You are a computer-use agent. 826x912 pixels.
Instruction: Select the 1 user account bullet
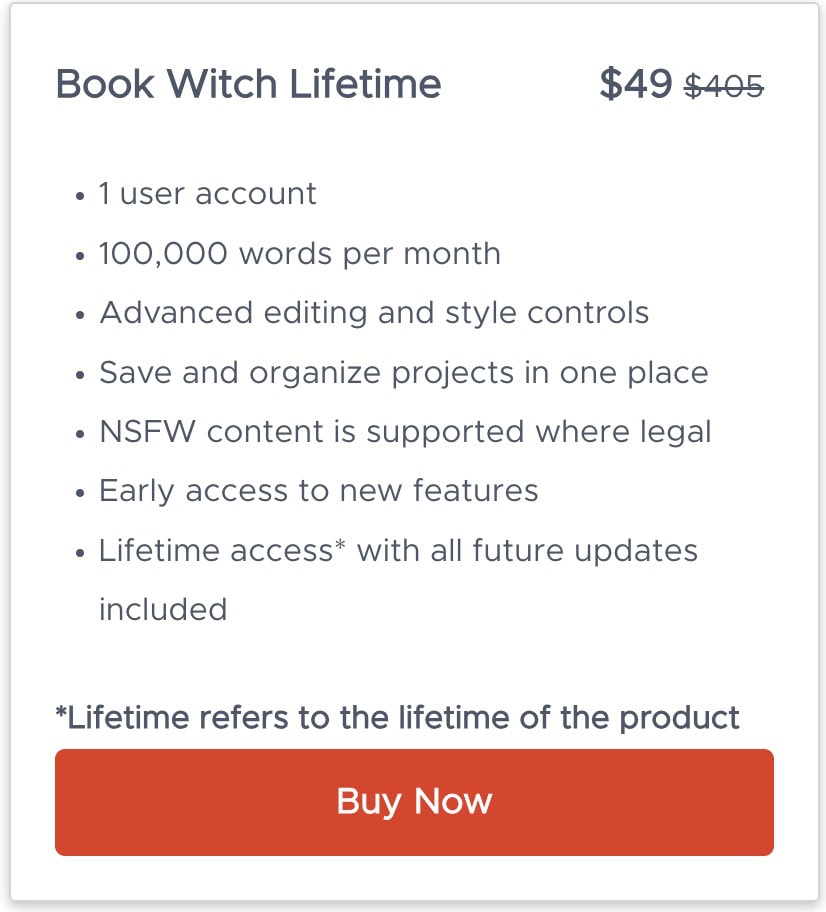click(x=206, y=194)
